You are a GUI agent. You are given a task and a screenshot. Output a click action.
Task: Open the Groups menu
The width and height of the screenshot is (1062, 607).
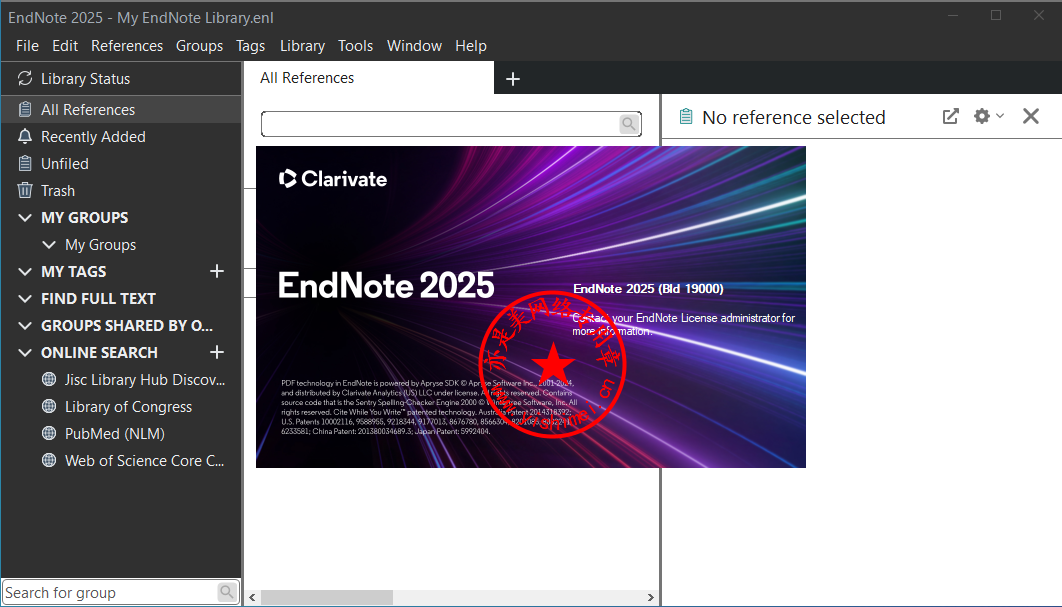(199, 45)
